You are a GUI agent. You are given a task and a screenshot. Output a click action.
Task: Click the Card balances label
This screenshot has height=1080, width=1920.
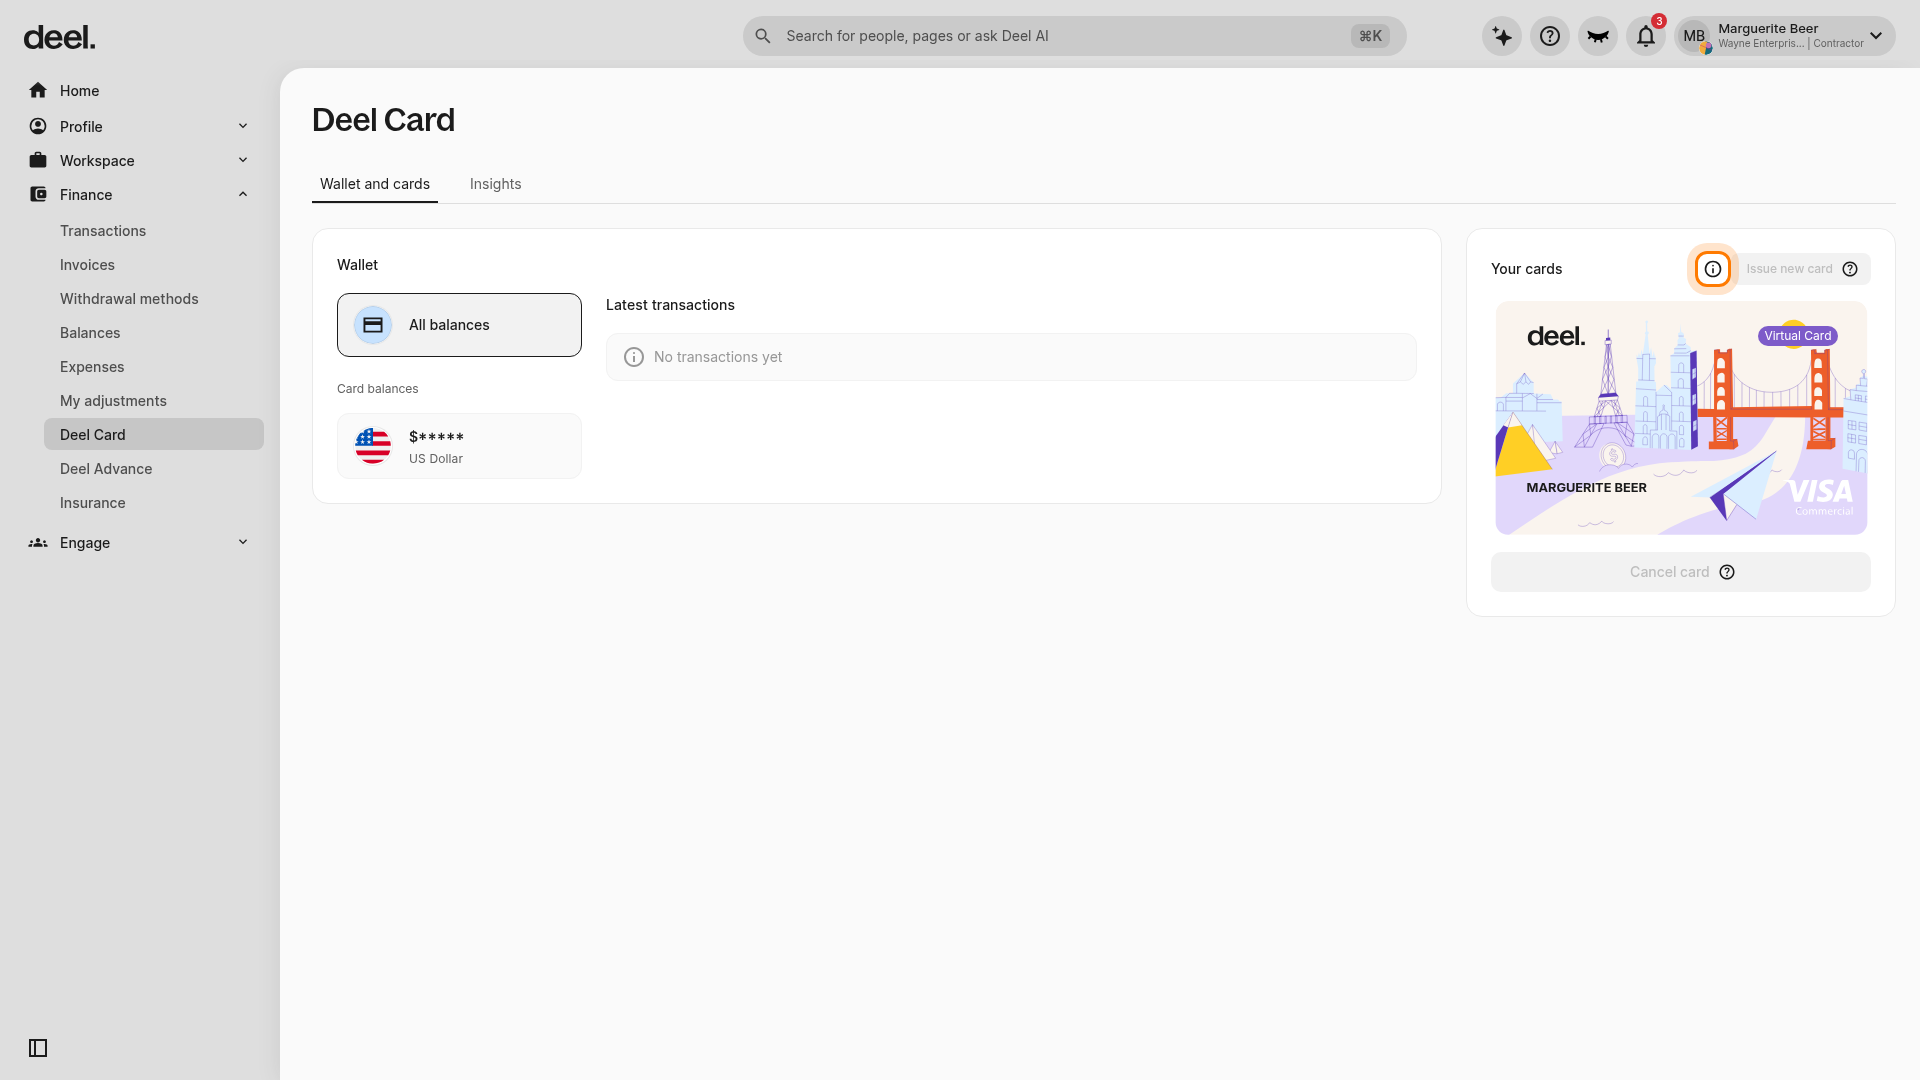tap(378, 389)
